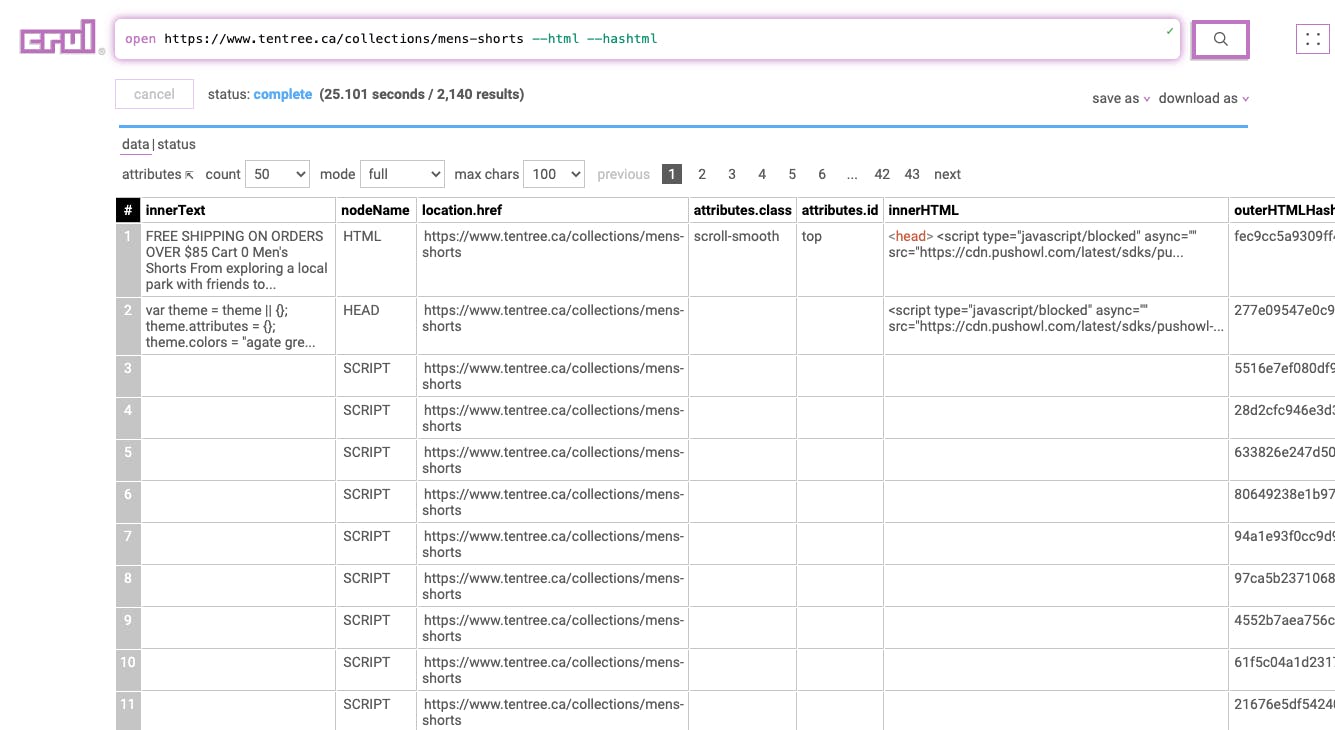Click the SCRIPT cell in row 9
Image resolution: width=1335 pixels, height=730 pixels.
pos(376,628)
